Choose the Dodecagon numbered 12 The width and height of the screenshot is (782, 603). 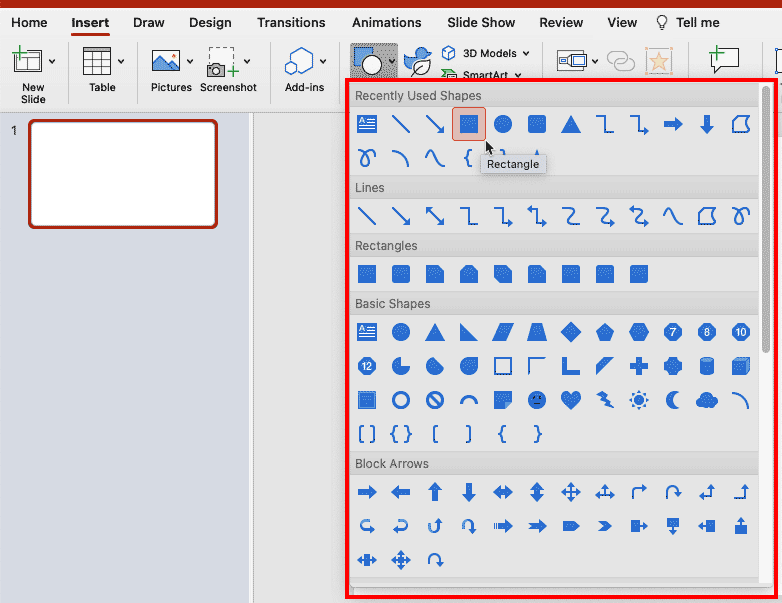(367, 366)
